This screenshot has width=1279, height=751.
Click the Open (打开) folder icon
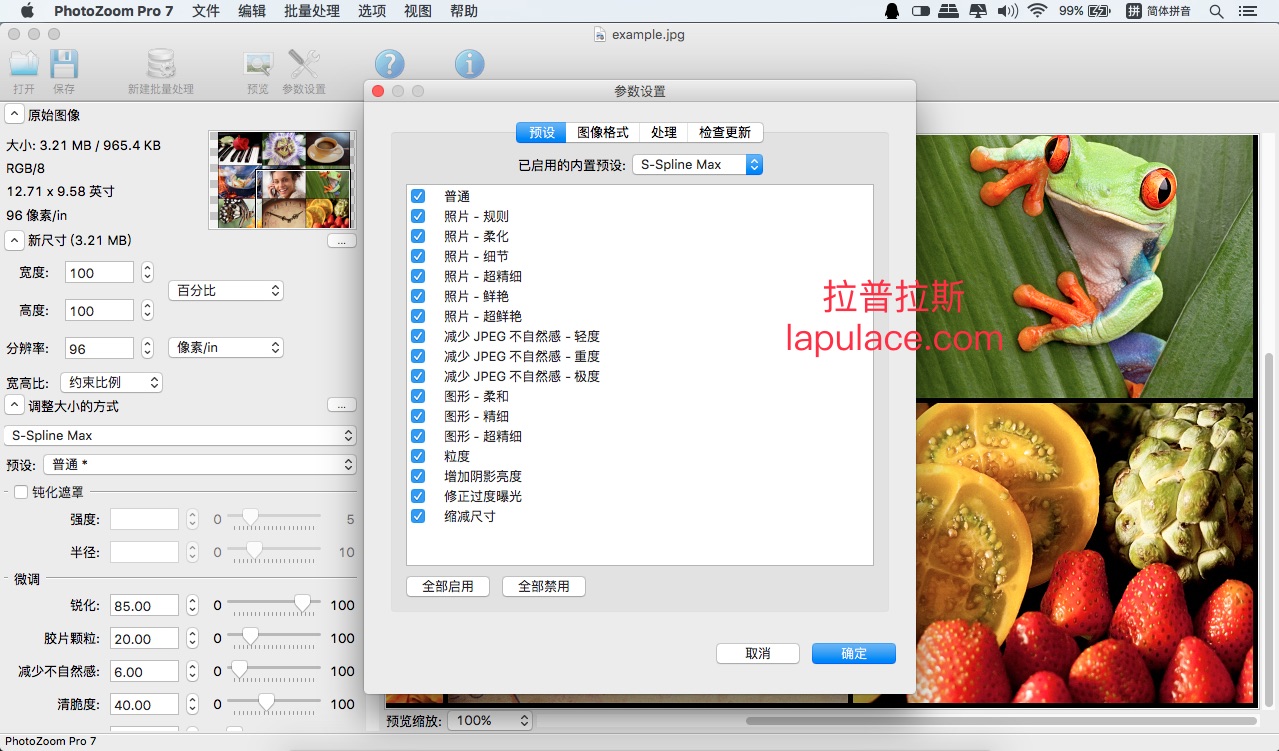(x=24, y=66)
